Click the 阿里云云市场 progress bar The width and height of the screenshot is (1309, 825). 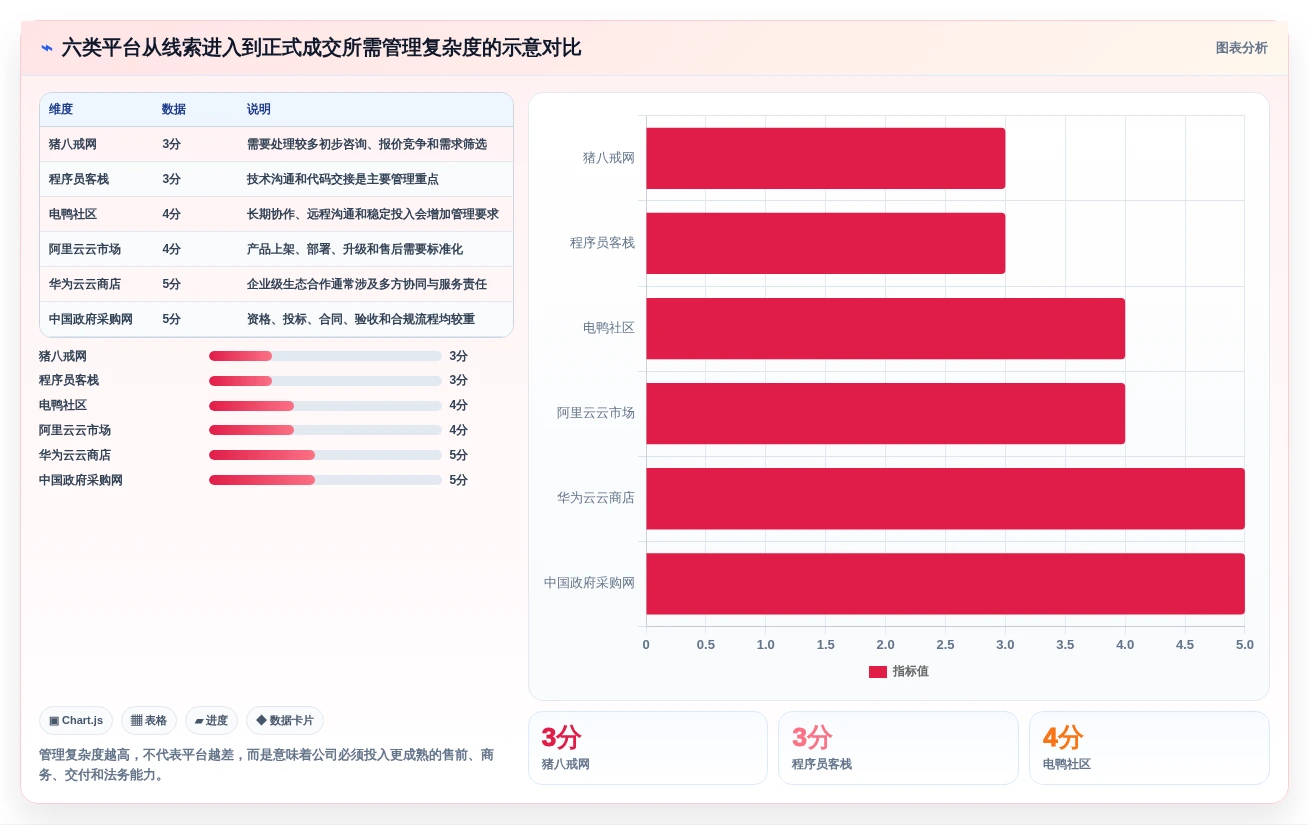point(325,430)
